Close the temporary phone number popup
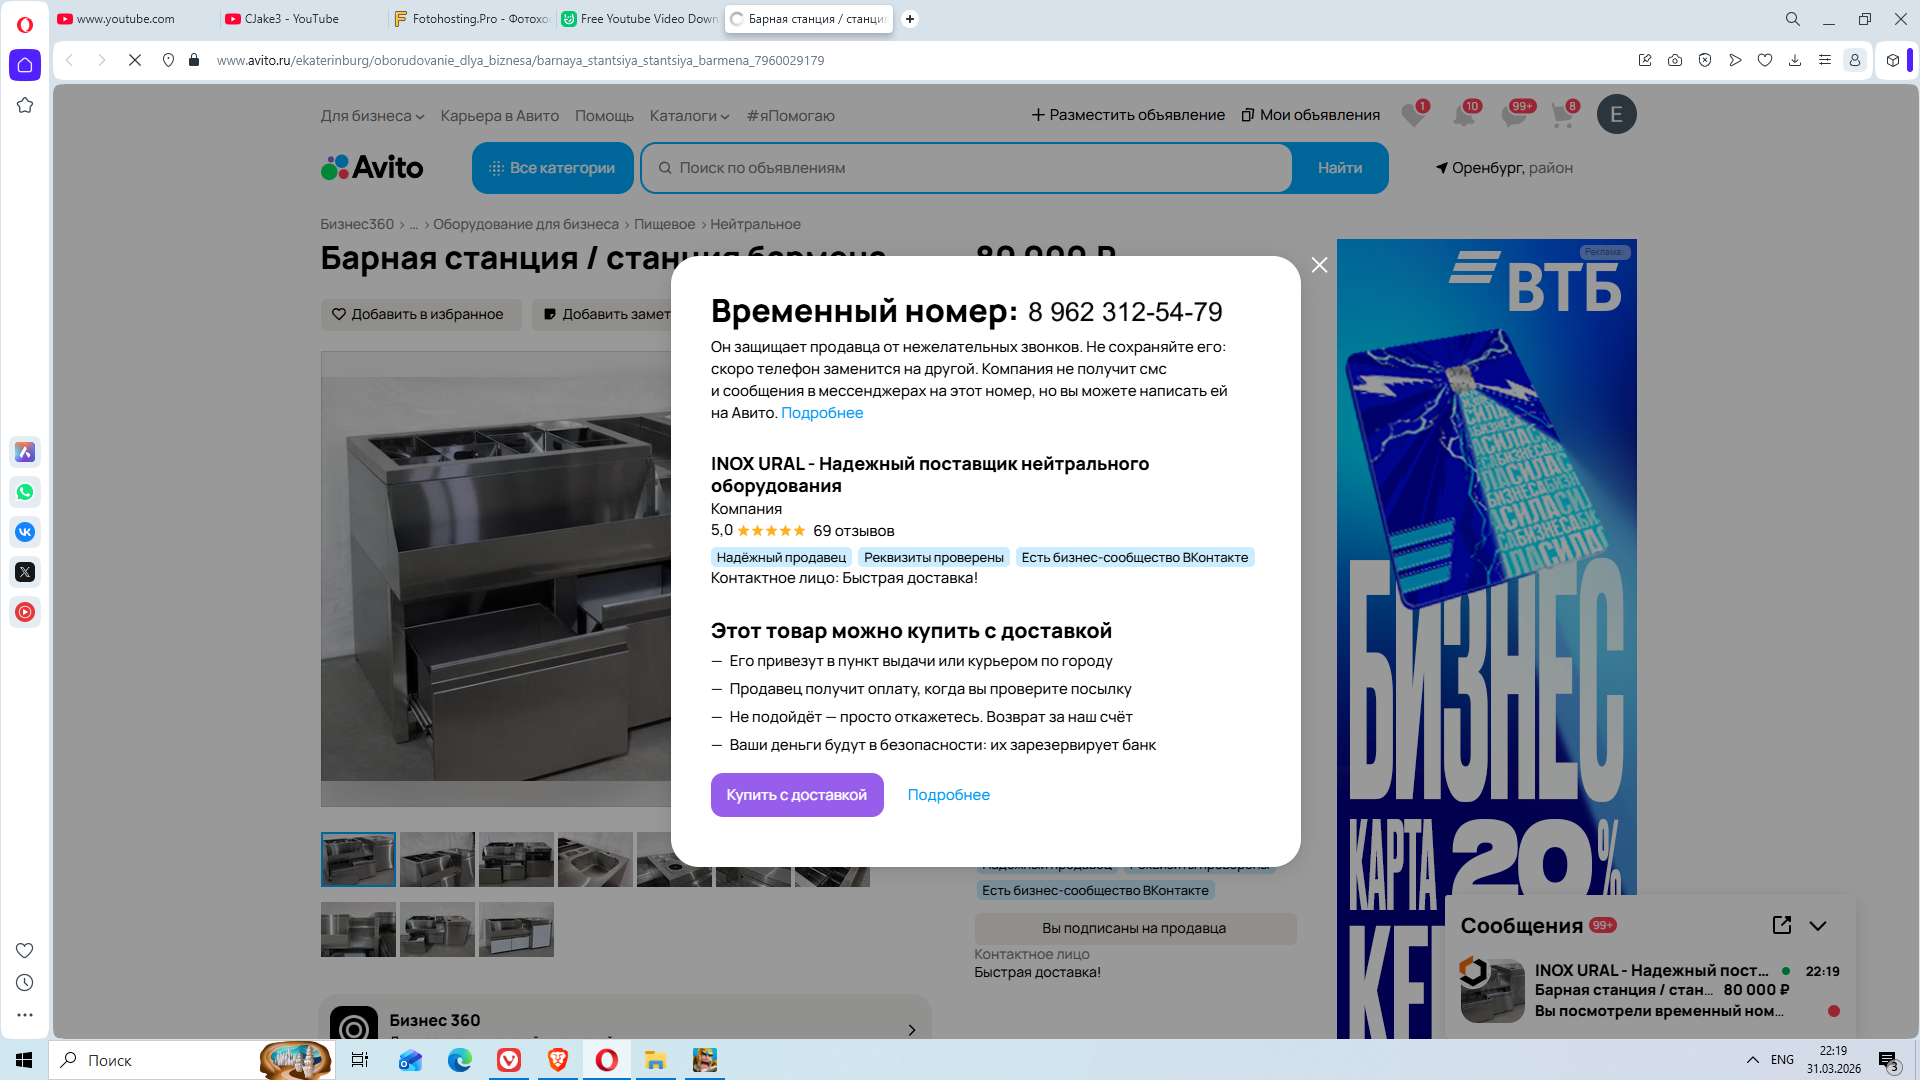1920x1080 pixels. pos(1319,265)
